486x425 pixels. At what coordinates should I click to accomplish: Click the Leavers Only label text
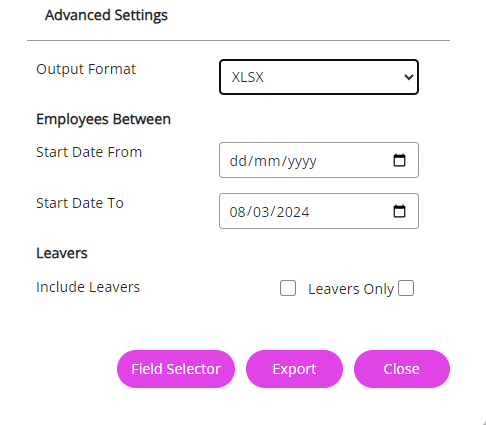tap(351, 289)
